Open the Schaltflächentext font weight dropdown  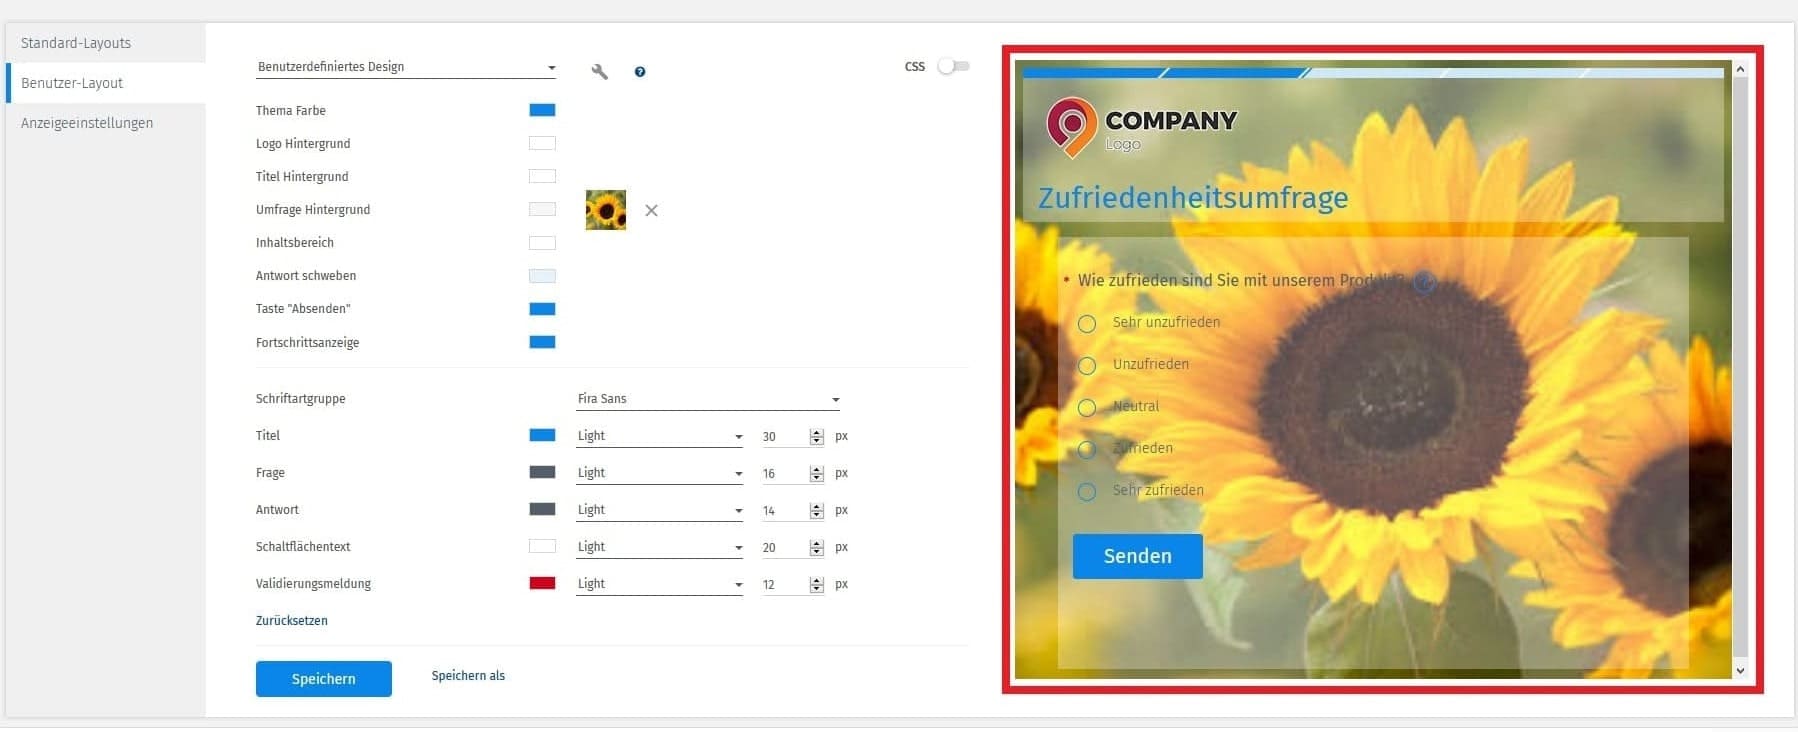click(659, 547)
